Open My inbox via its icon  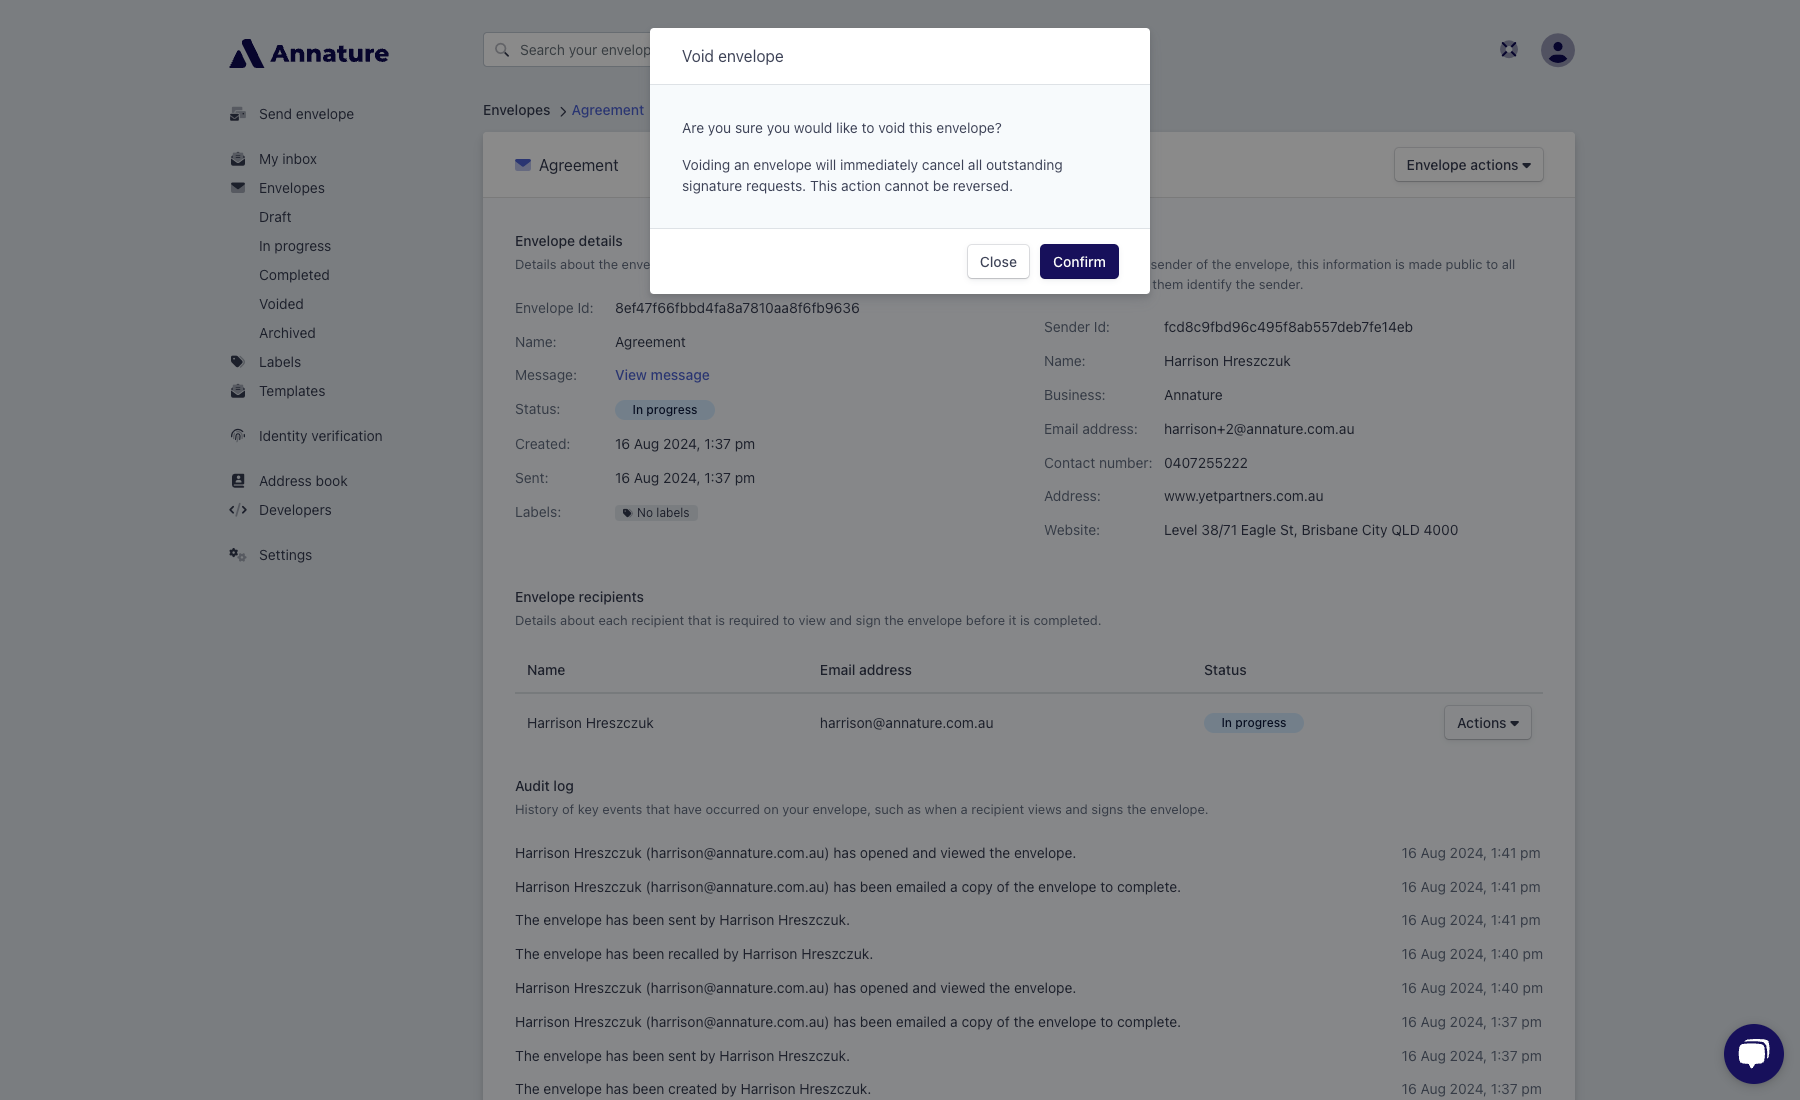click(x=238, y=159)
